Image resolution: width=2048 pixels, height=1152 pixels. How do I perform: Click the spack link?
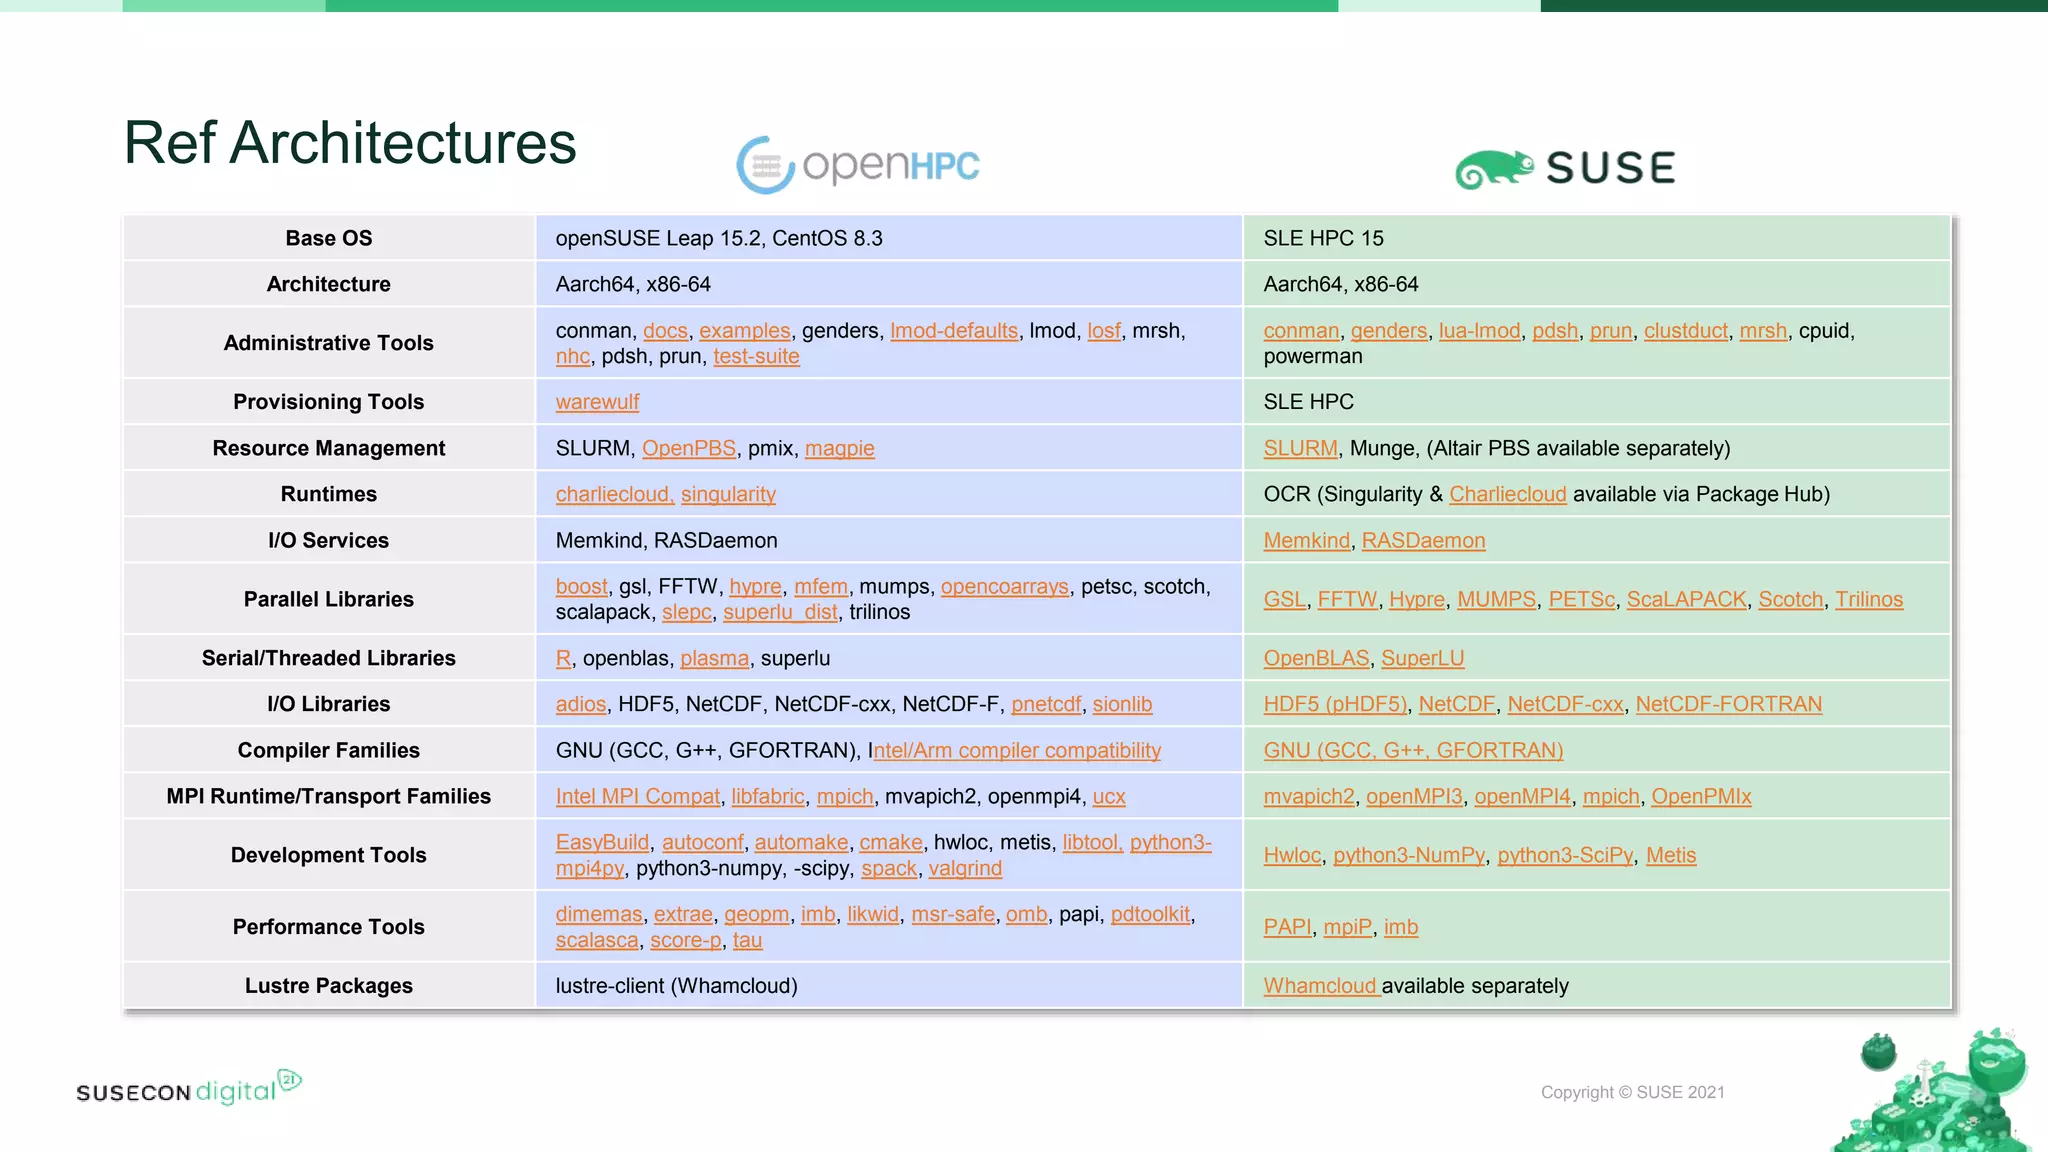click(x=889, y=868)
